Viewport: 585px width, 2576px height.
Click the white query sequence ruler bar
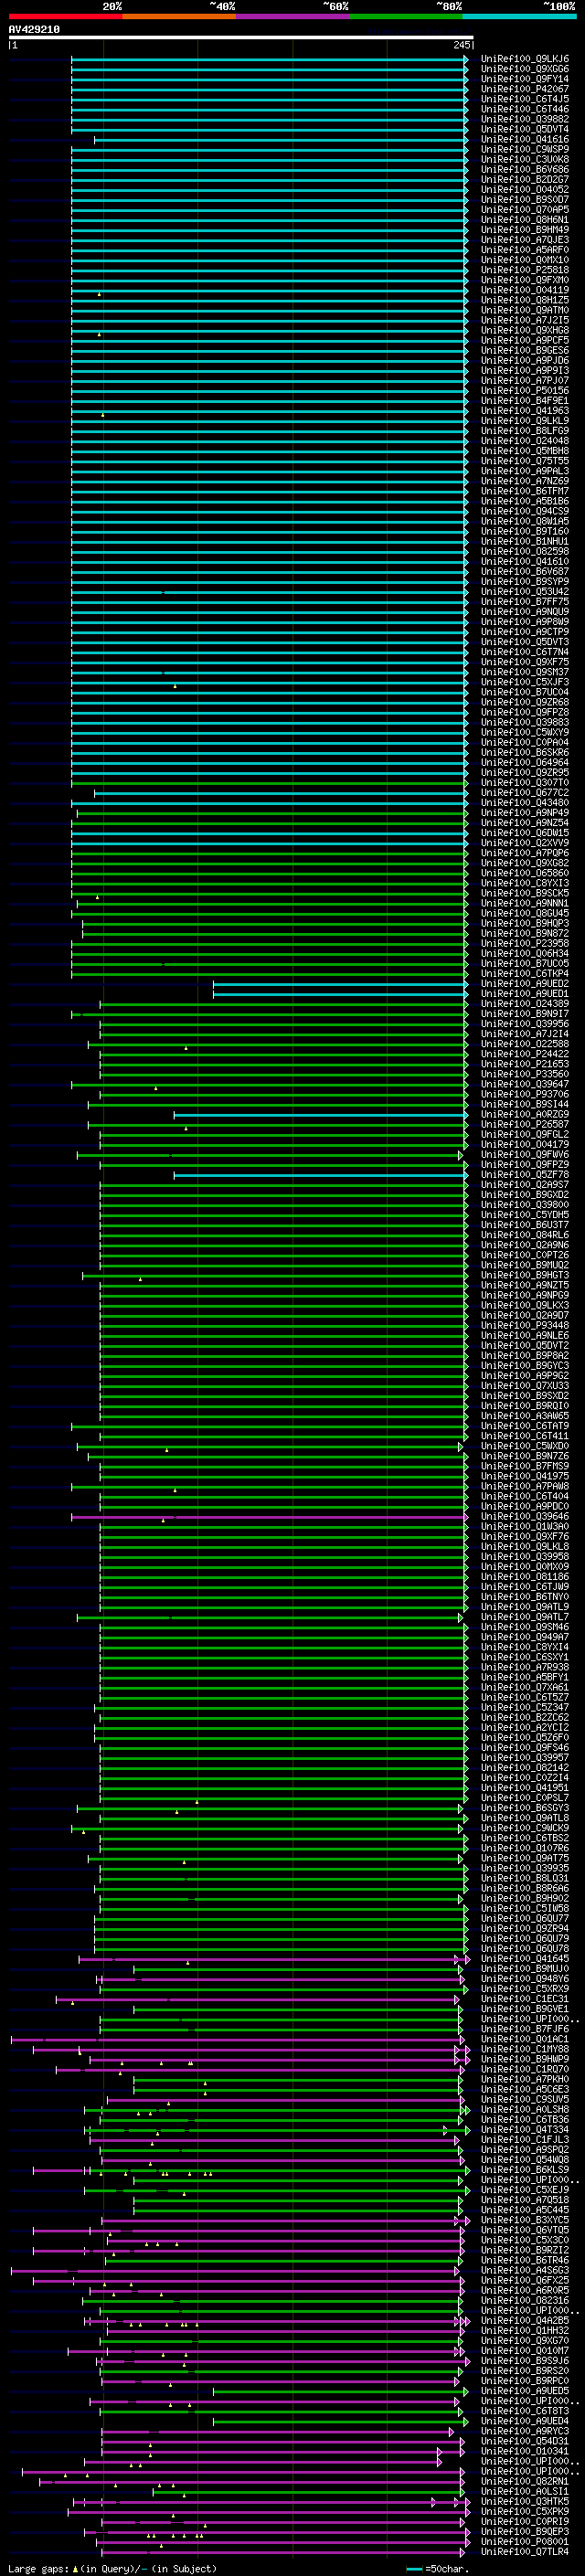click(241, 37)
